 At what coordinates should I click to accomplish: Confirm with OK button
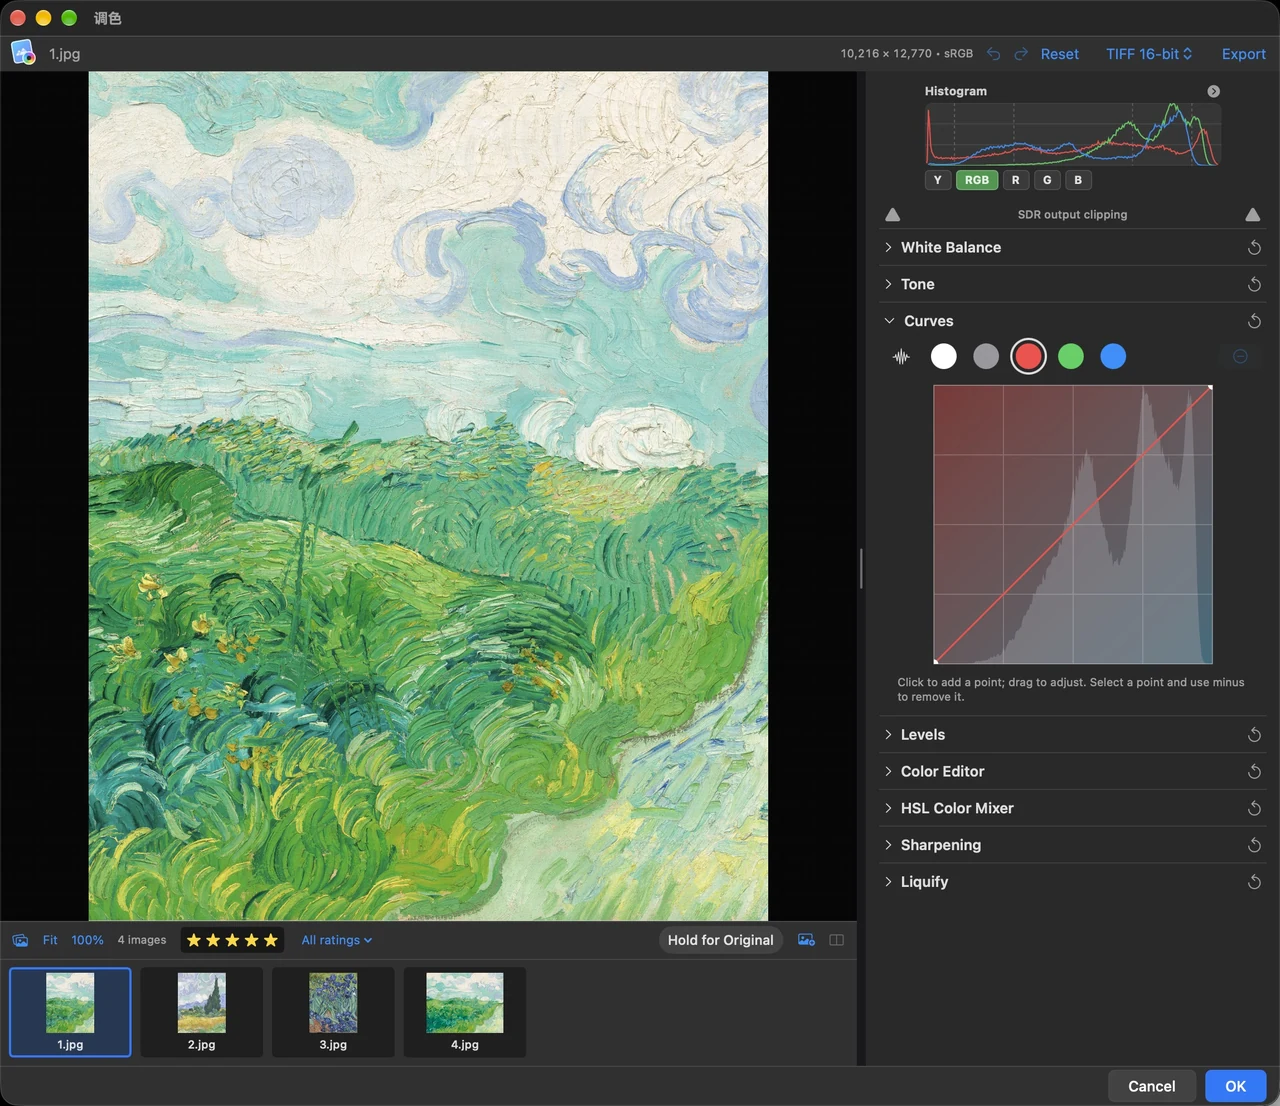1236,1086
